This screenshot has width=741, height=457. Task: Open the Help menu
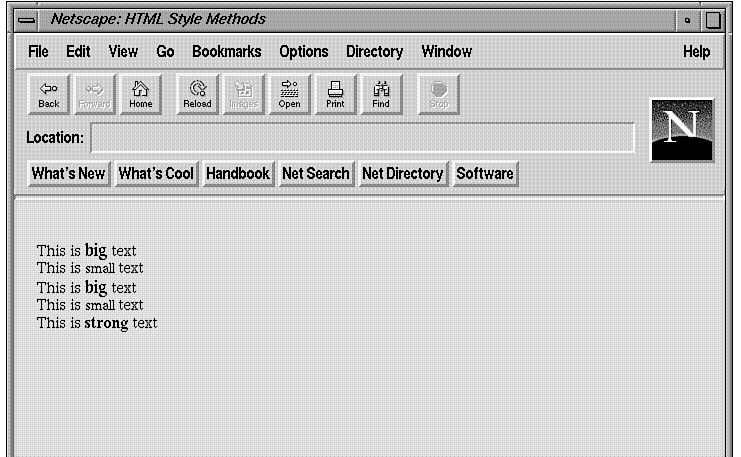pyautogui.click(x=696, y=52)
